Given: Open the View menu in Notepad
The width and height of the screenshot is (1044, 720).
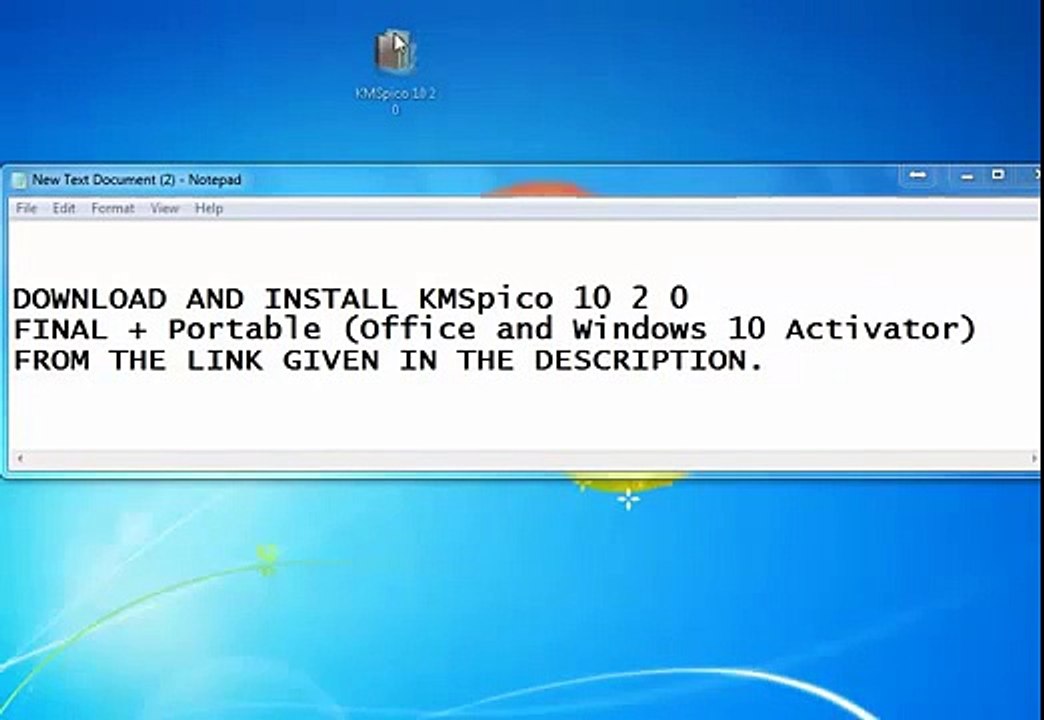Looking at the screenshot, I should 164,208.
